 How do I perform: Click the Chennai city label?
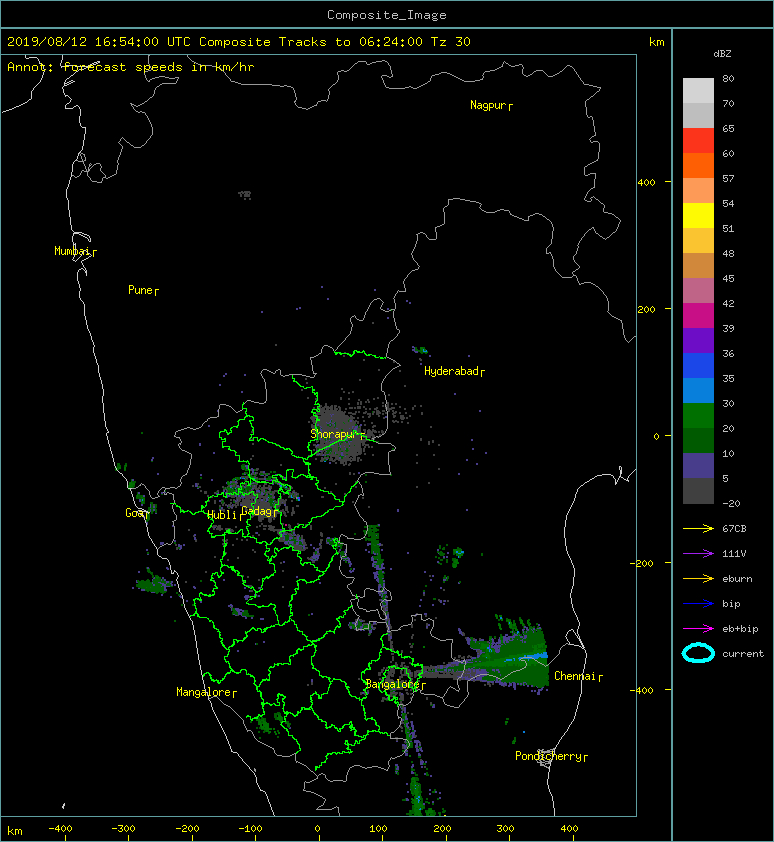point(575,676)
